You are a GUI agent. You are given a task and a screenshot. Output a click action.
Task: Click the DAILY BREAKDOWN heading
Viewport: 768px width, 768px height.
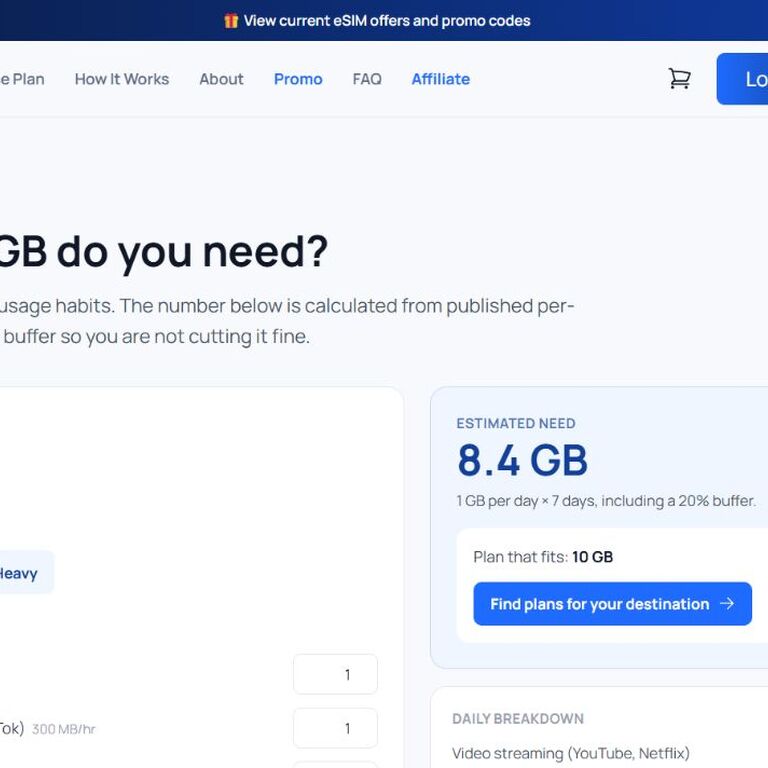518,719
